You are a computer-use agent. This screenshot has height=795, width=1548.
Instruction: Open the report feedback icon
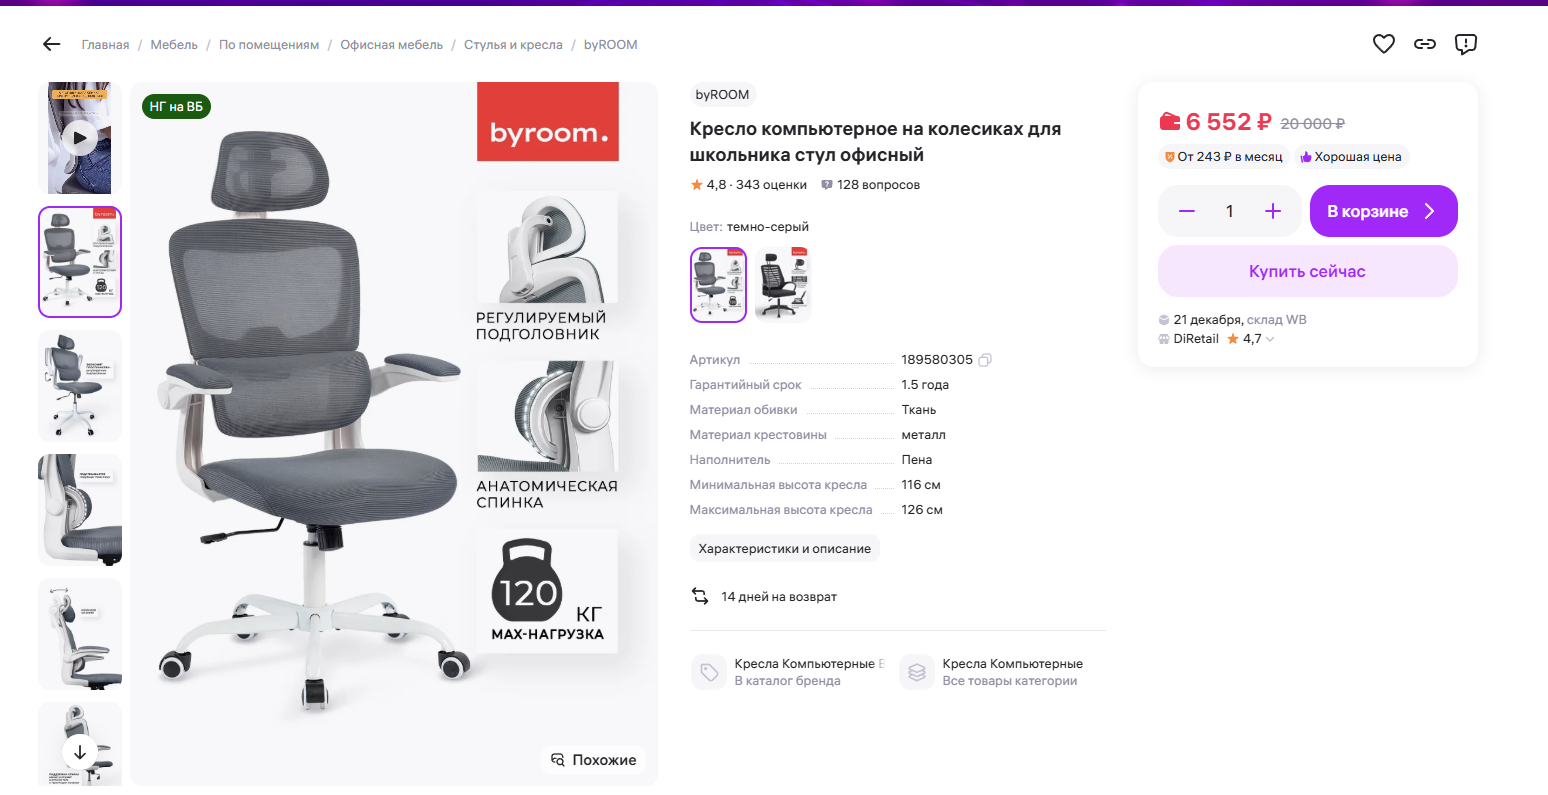click(x=1465, y=44)
